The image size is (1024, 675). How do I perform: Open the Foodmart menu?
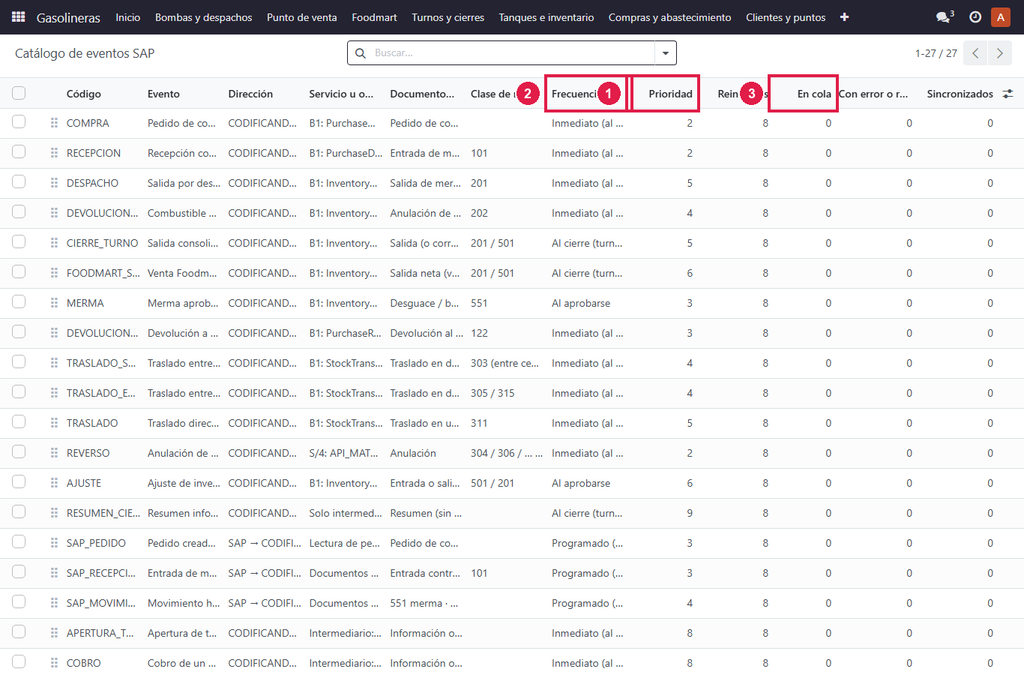pos(374,17)
